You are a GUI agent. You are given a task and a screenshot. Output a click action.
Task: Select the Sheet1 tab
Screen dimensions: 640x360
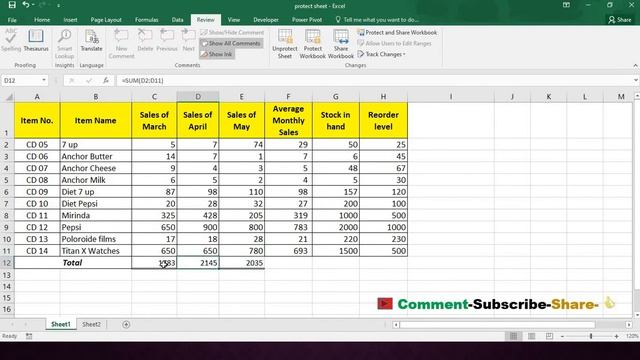click(61, 324)
